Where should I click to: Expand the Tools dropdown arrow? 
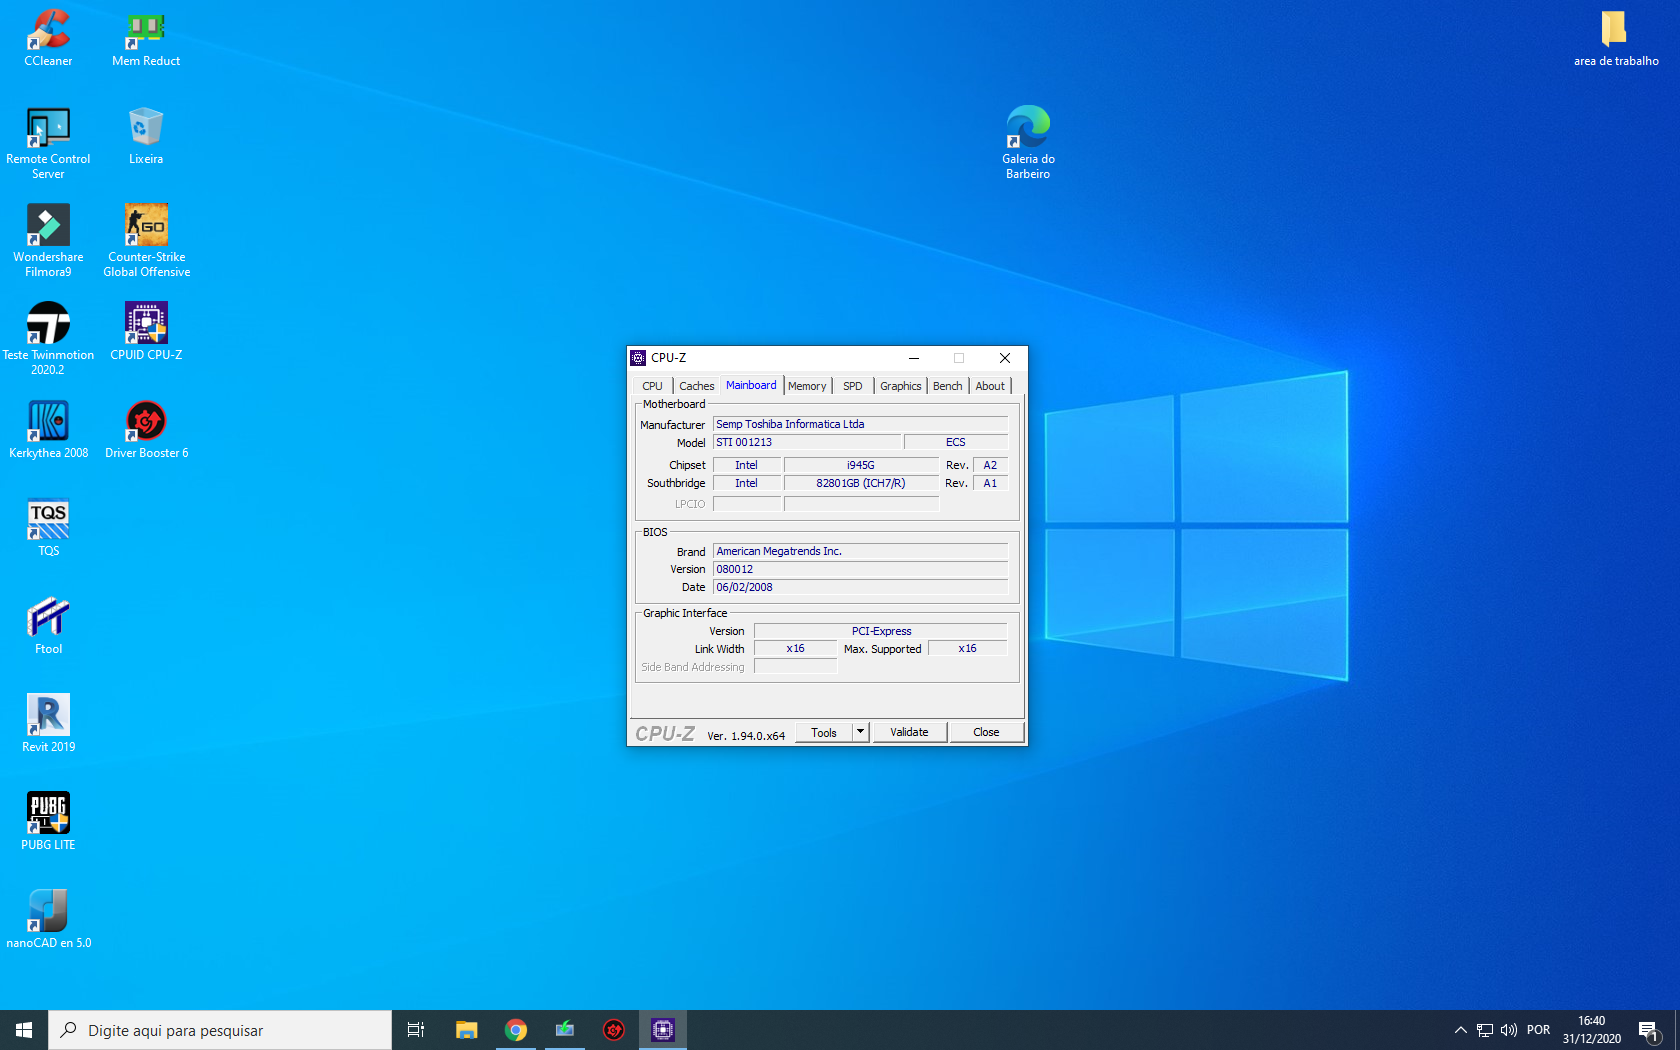(860, 732)
